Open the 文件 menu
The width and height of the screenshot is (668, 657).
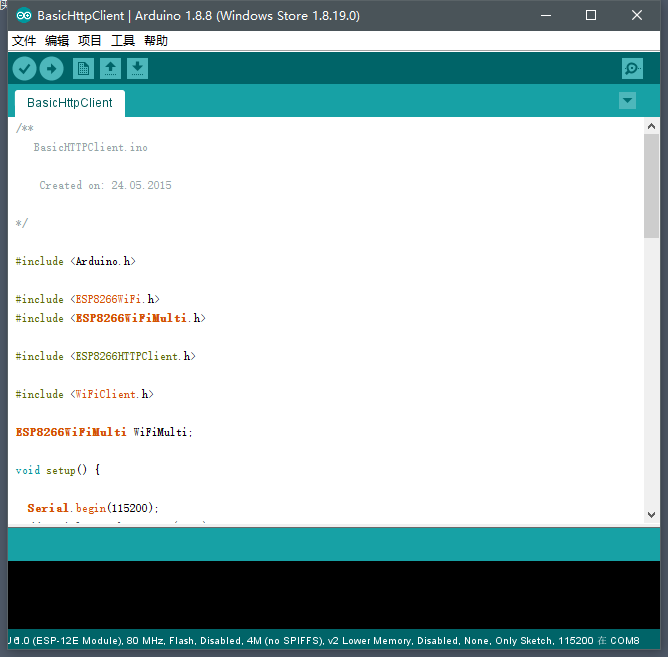tap(24, 41)
